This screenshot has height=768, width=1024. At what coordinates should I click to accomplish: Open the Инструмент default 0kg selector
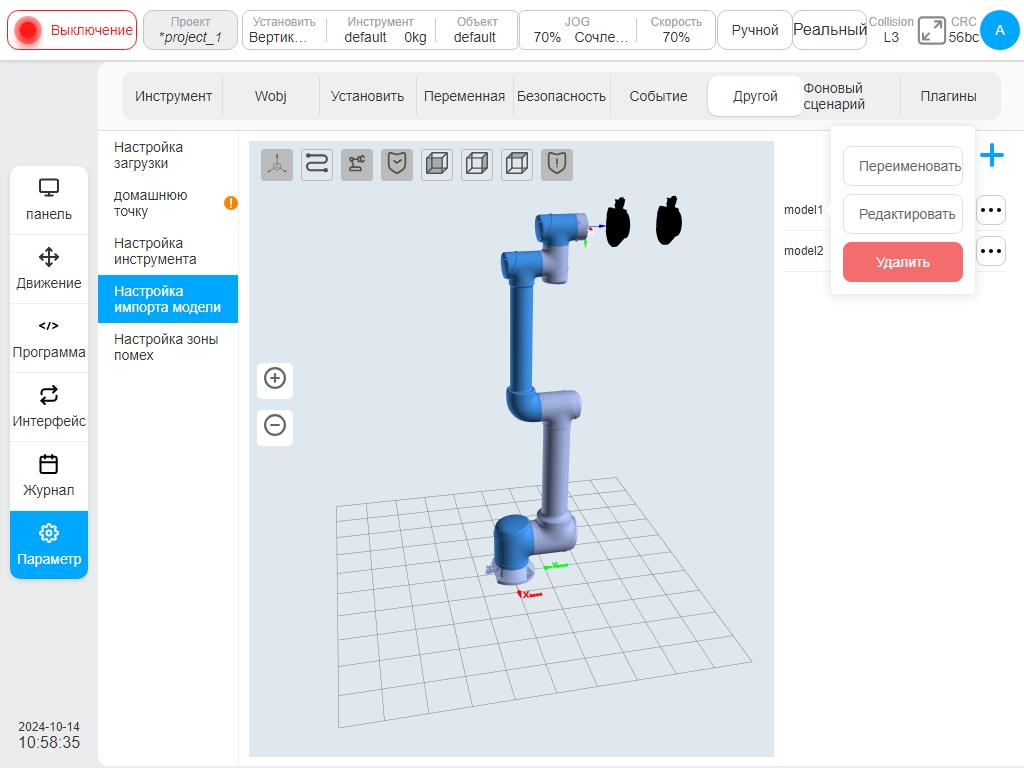[381, 30]
